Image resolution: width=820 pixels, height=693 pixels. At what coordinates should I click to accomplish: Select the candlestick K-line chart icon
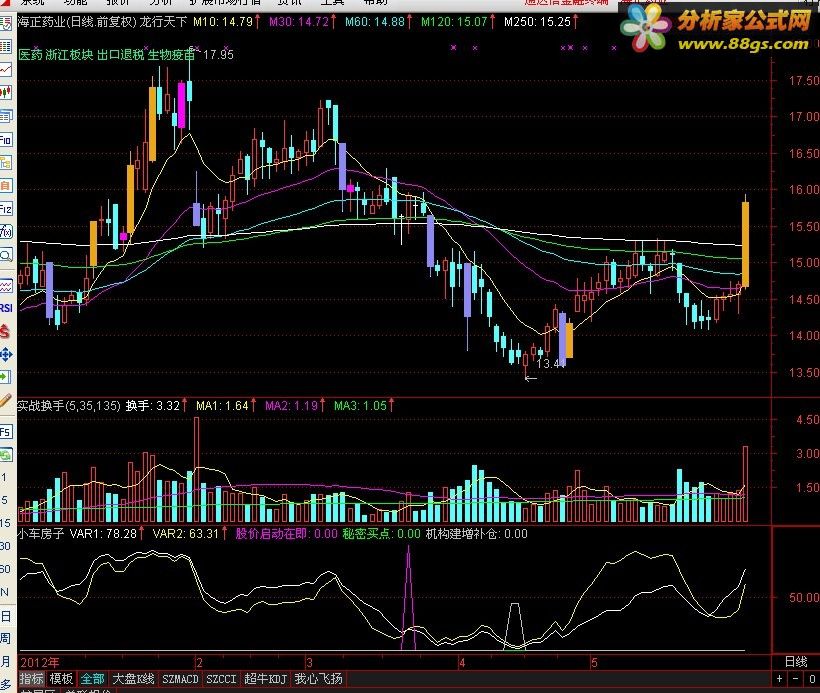tap(5, 93)
